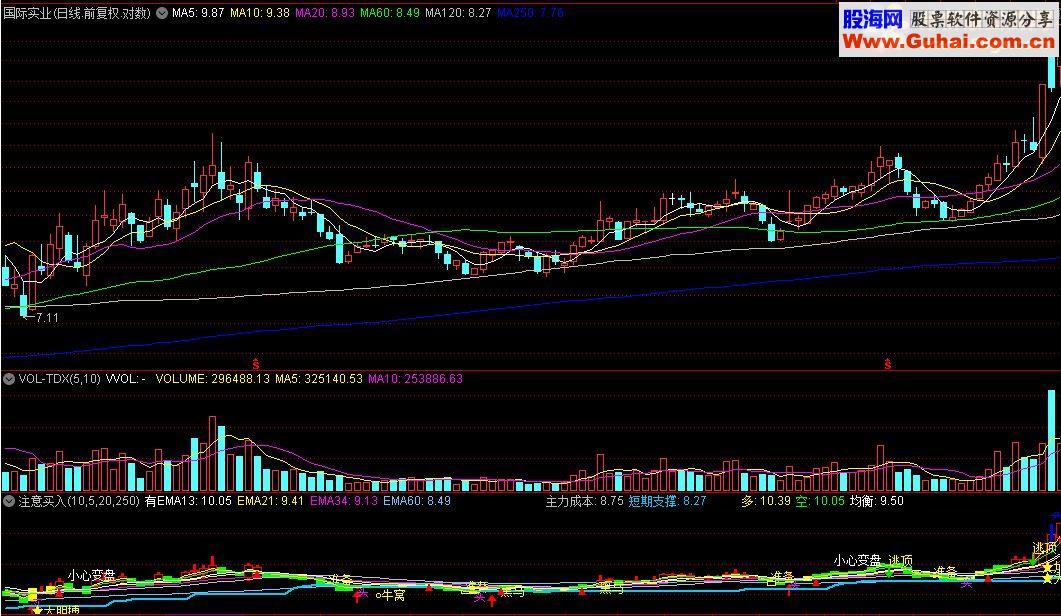This screenshot has height=616, width=1061.
Task: Click the 均衡: 9.50 value
Action: click(x=877, y=501)
